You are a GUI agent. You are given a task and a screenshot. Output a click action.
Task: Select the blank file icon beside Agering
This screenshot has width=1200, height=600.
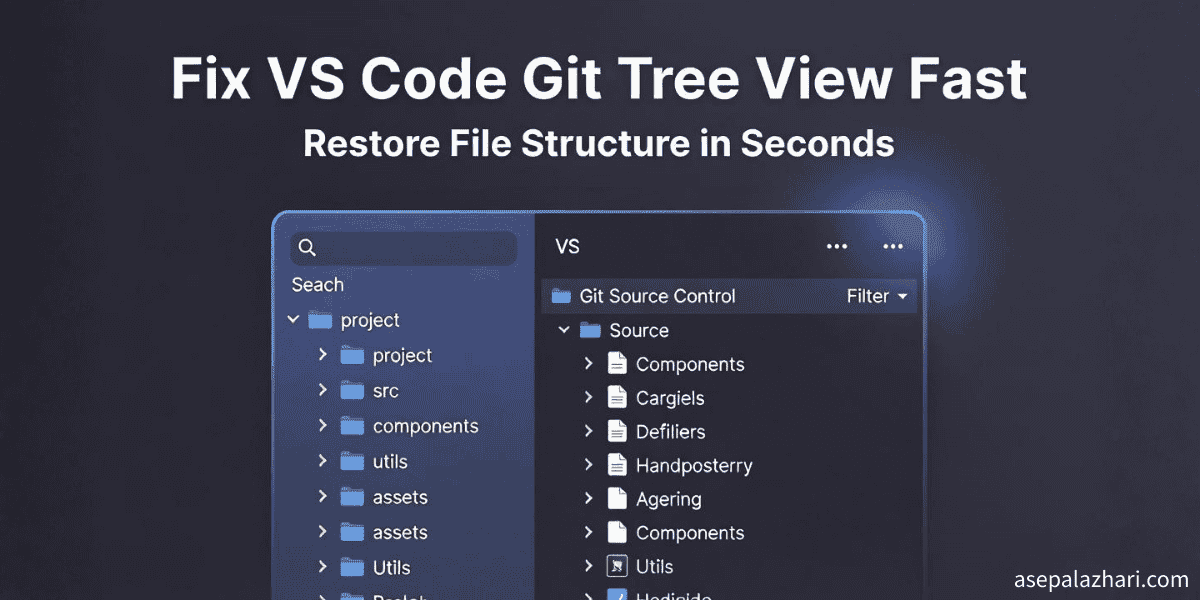(x=616, y=499)
